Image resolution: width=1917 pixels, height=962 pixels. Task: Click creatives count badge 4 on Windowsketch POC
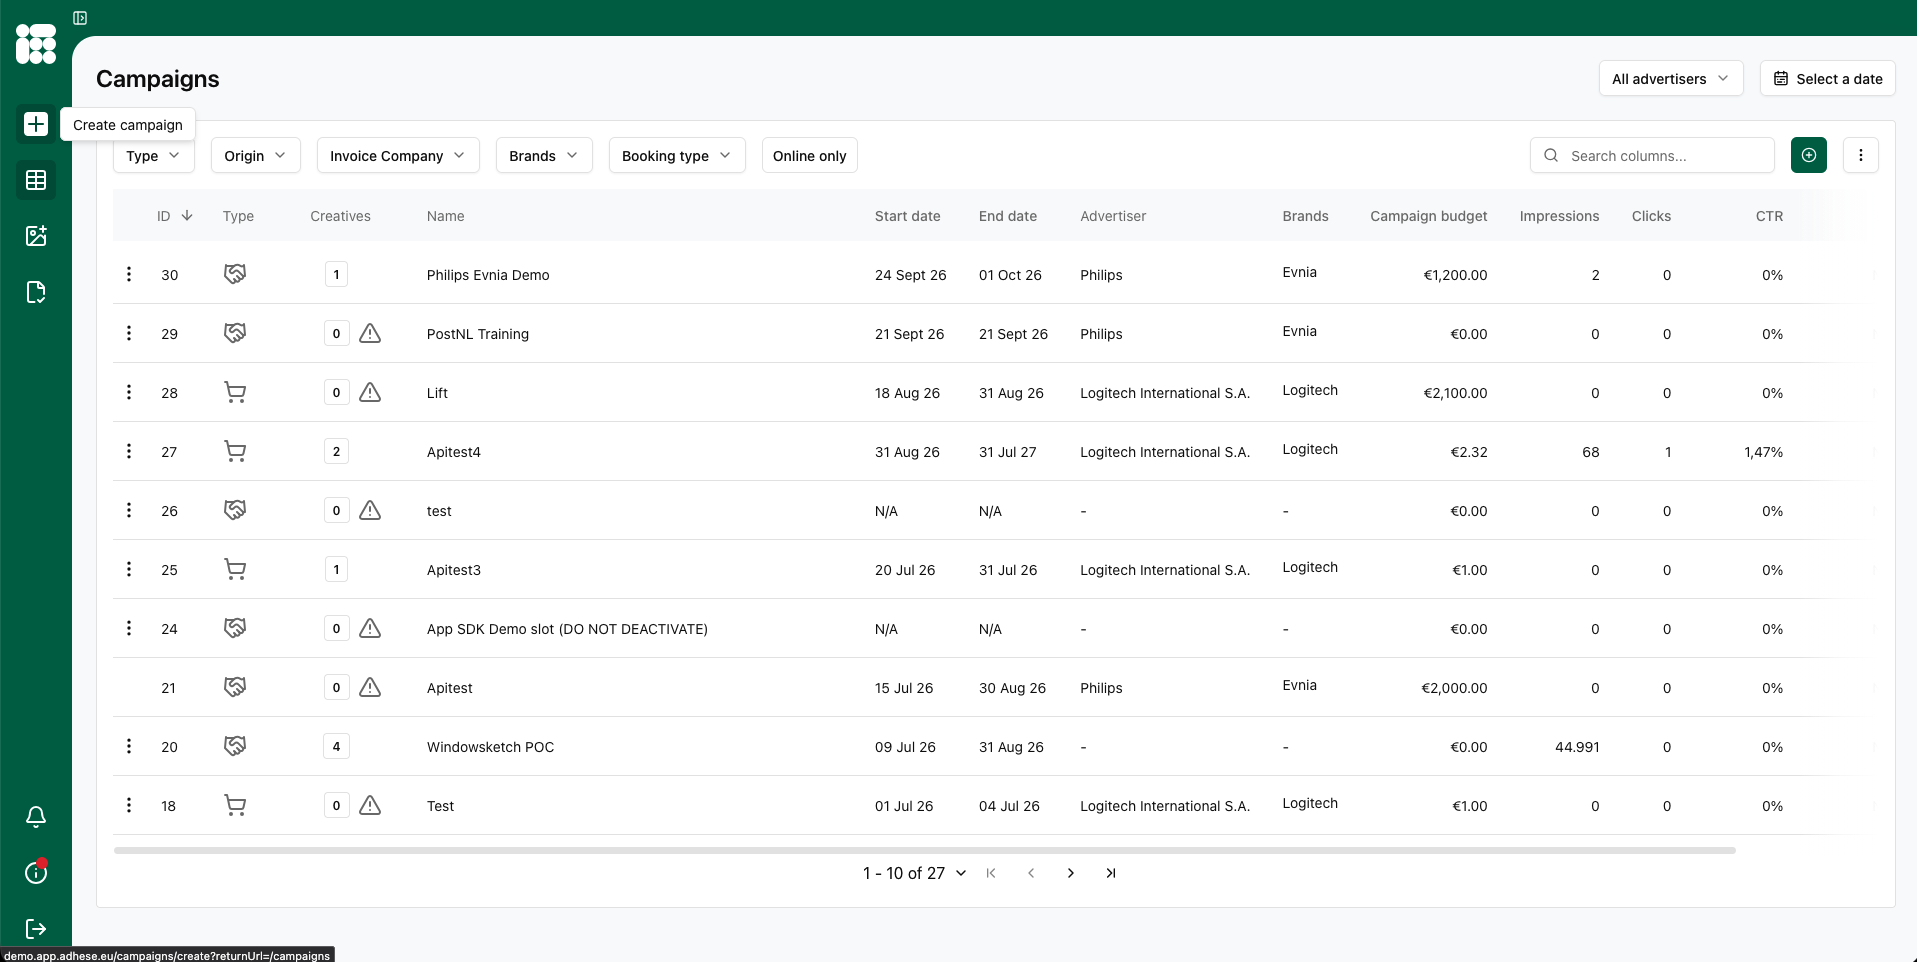pos(336,746)
